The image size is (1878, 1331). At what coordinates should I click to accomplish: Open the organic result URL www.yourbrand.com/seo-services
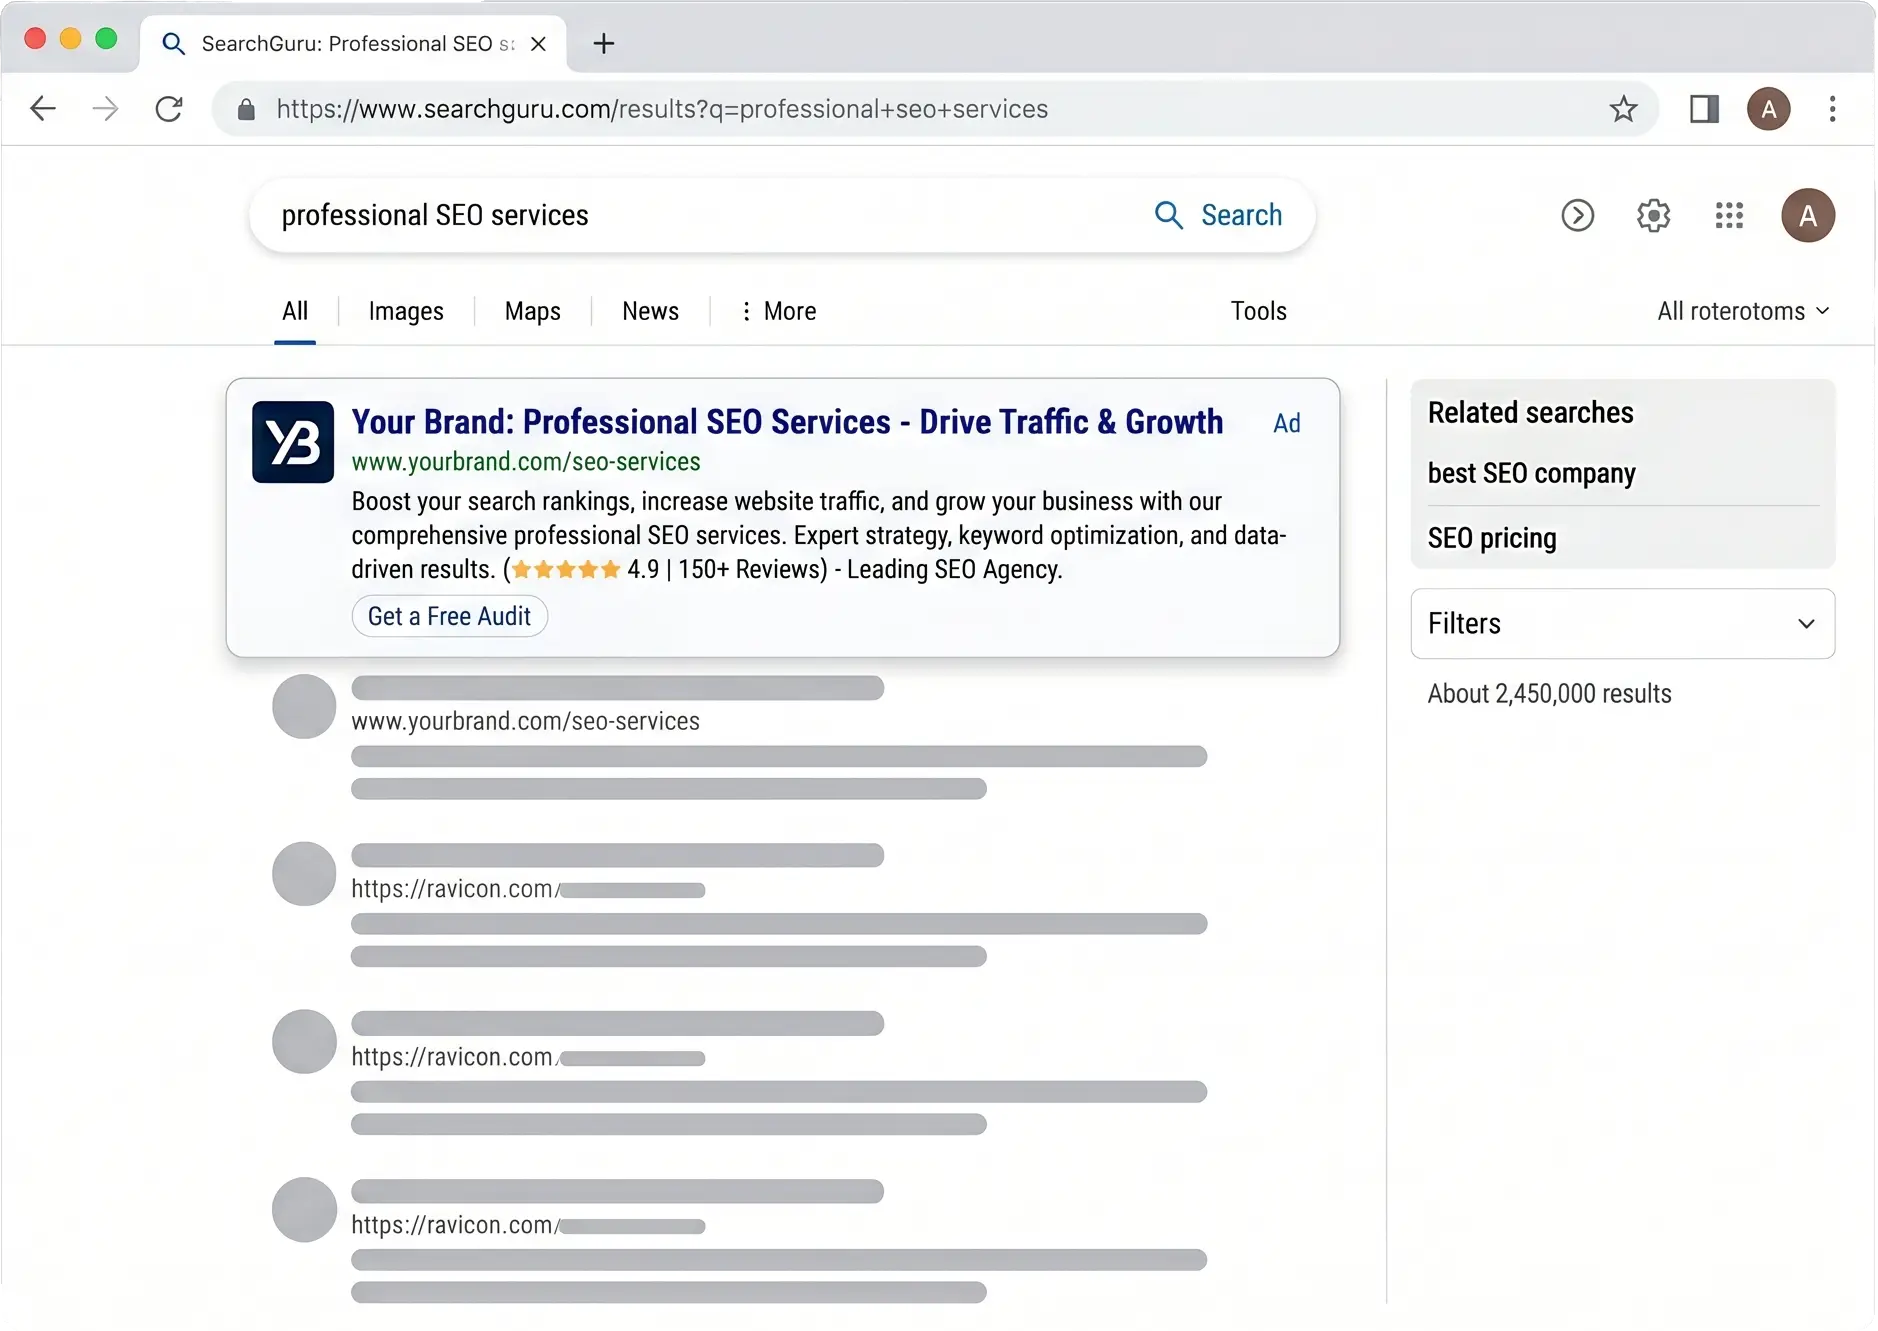[x=526, y=721]
